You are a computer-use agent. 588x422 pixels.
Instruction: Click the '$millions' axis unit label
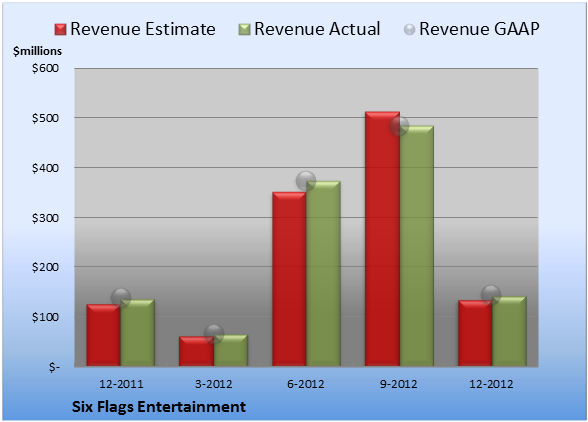point(37,51)
